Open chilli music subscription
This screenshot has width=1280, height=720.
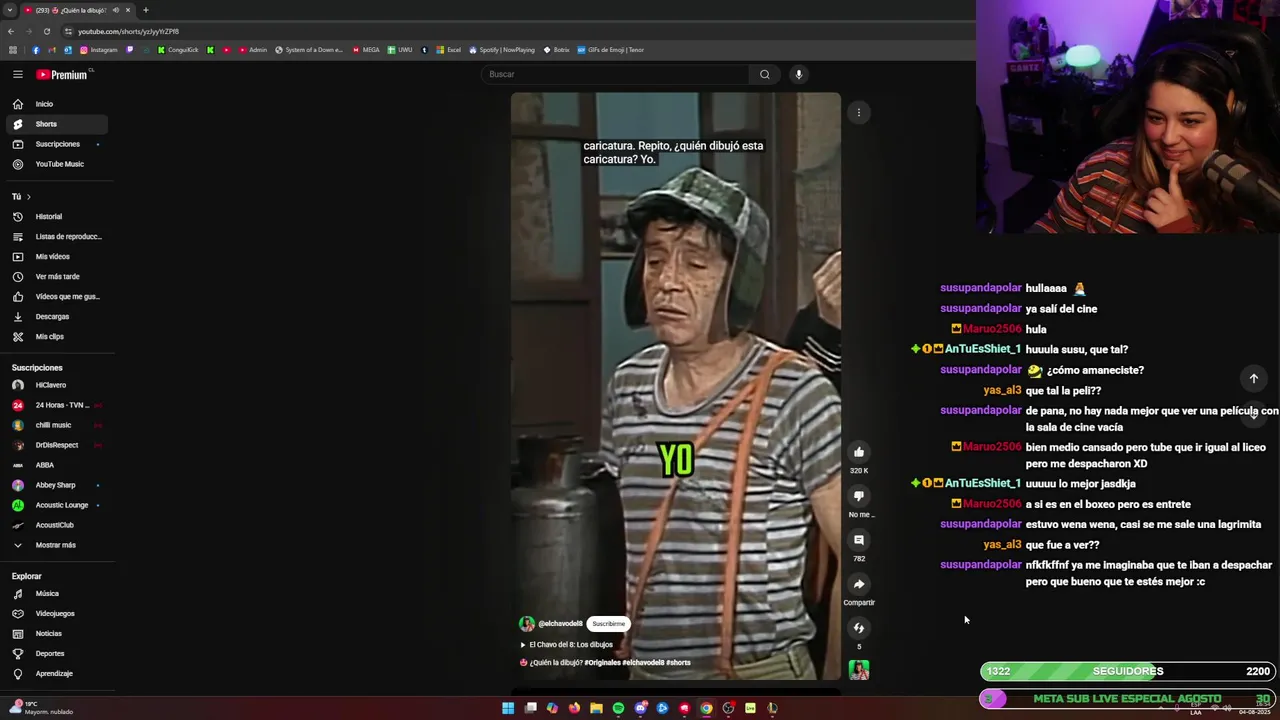[x=56, y=425]
